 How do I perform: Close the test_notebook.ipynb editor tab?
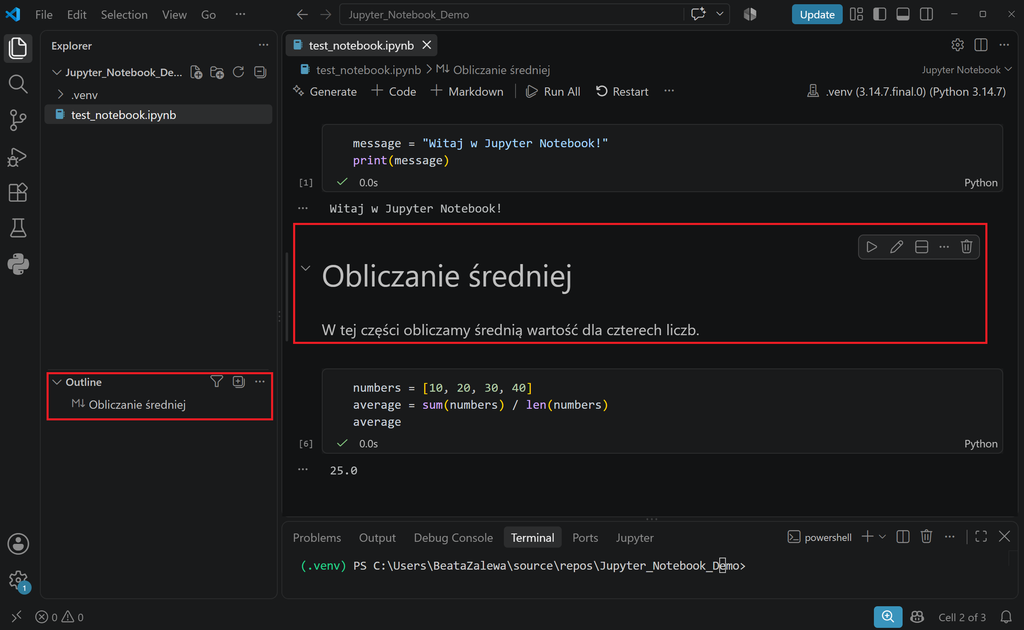(x=426, y=45)
